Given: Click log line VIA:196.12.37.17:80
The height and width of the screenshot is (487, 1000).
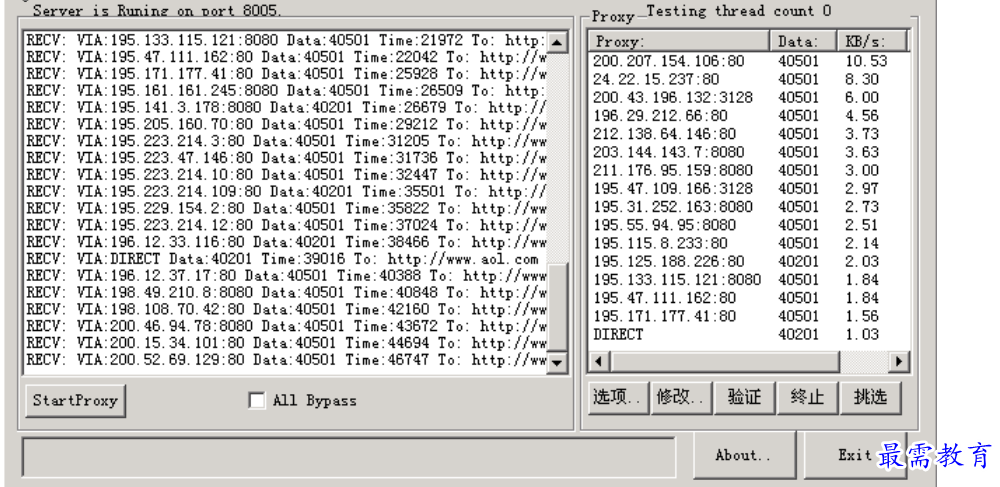Looking at the screenshot, I should (x=286, y=275).
